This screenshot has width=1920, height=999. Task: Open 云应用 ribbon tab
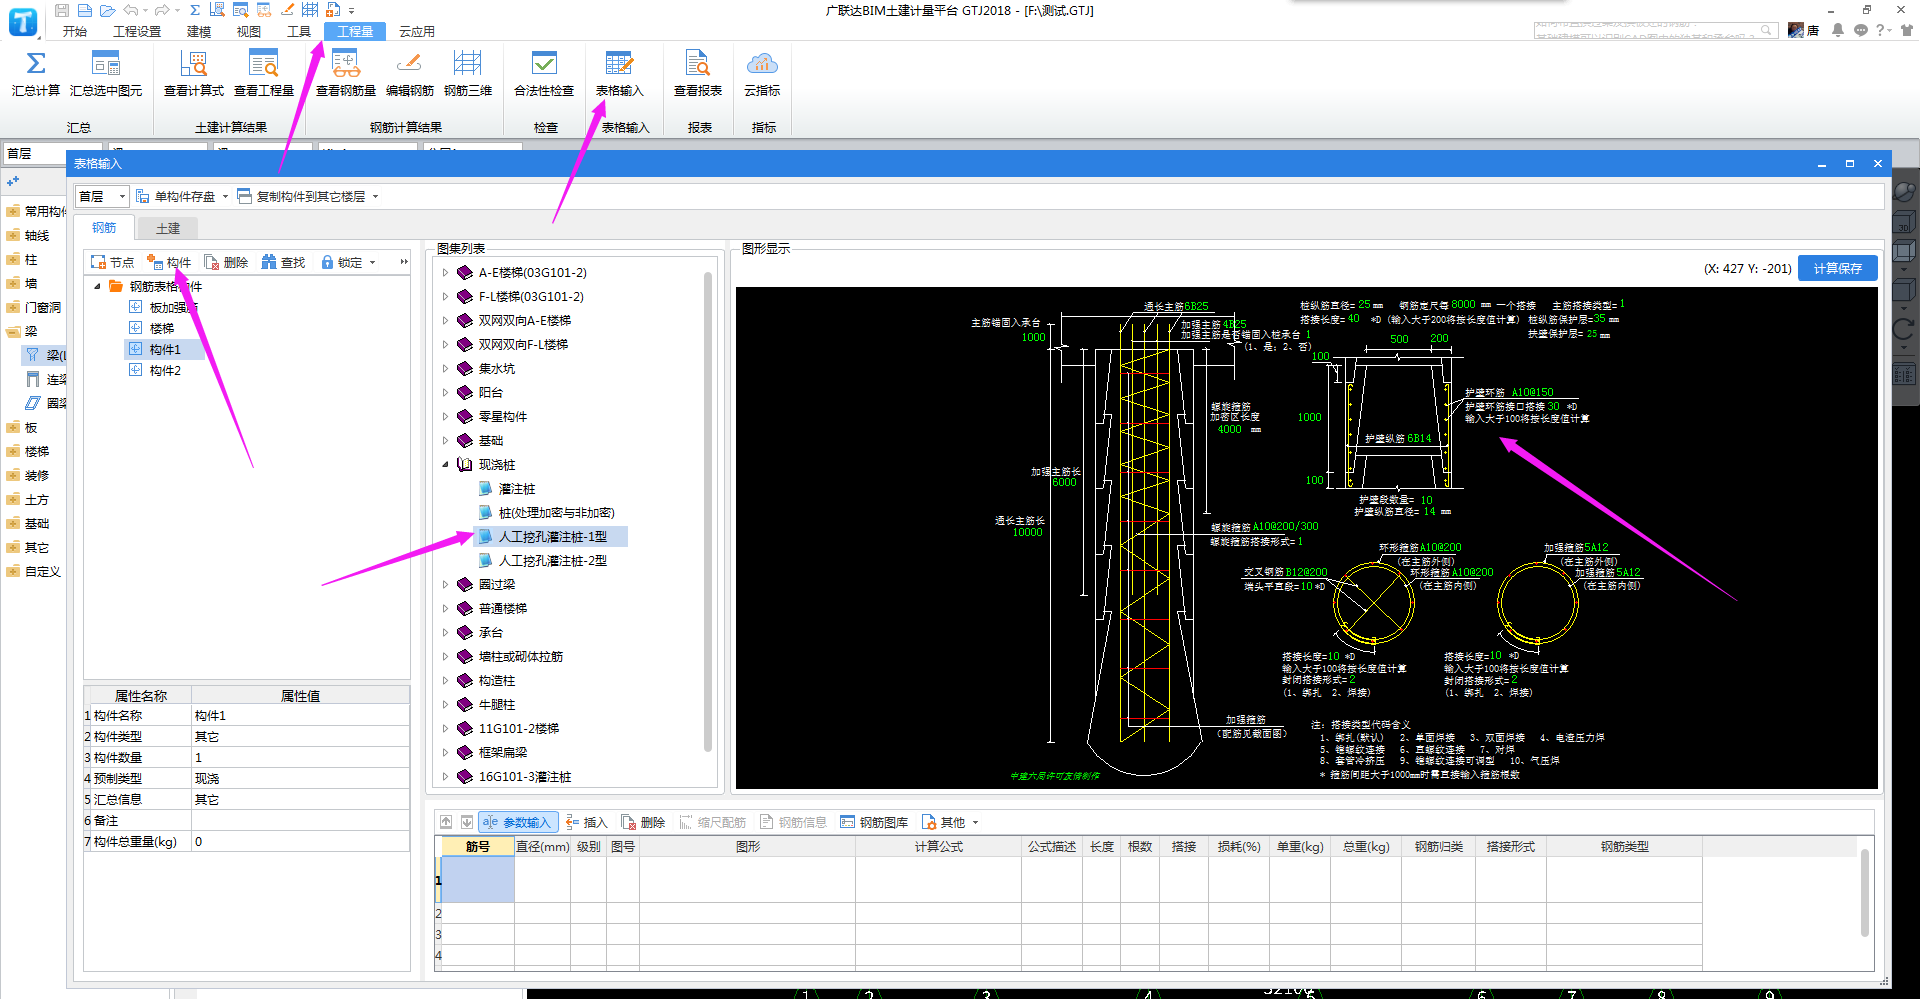tap(417, 31)
